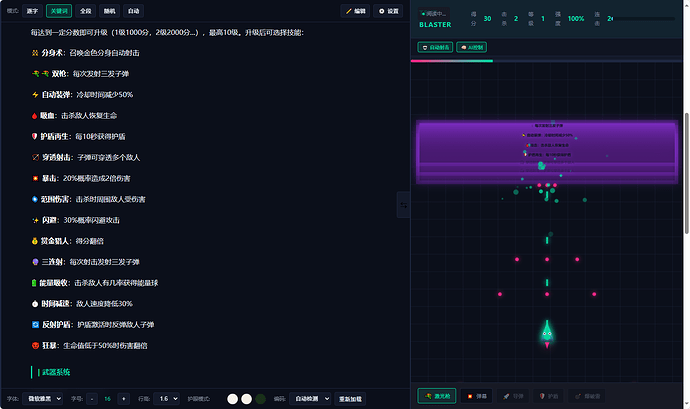This screenshot has height=409, width=690.
Task: Enable 自动 auto reading mode
Action: 133,11
